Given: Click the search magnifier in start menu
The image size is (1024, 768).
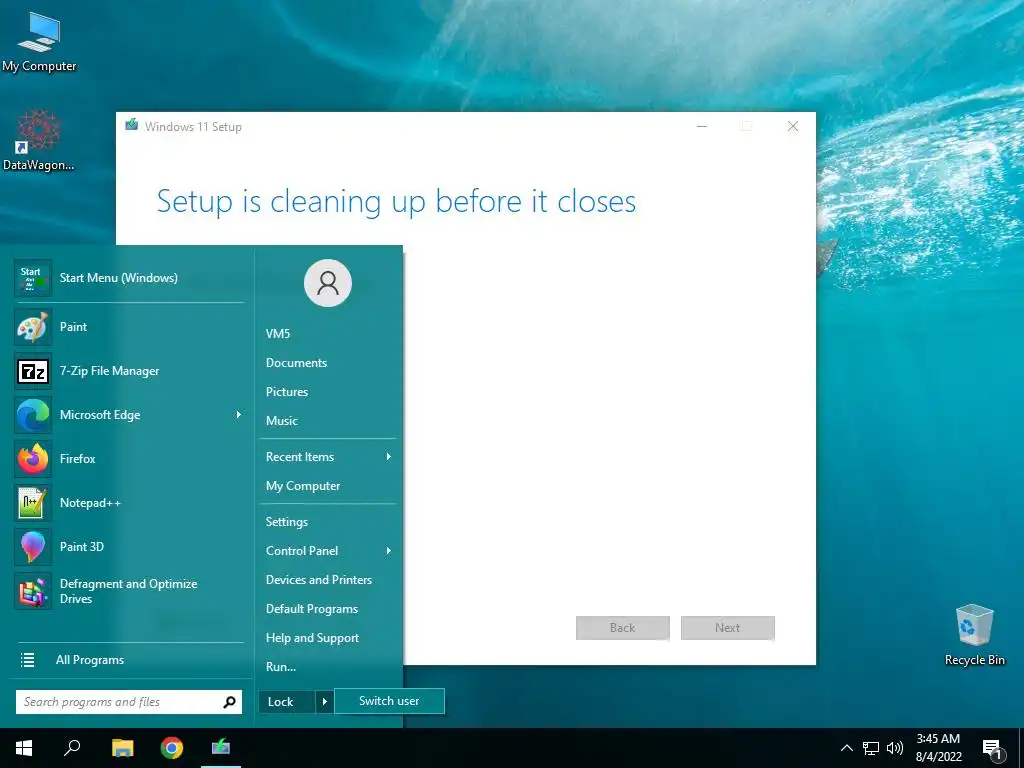Looking at the screenshot, I should coord(229,702).
